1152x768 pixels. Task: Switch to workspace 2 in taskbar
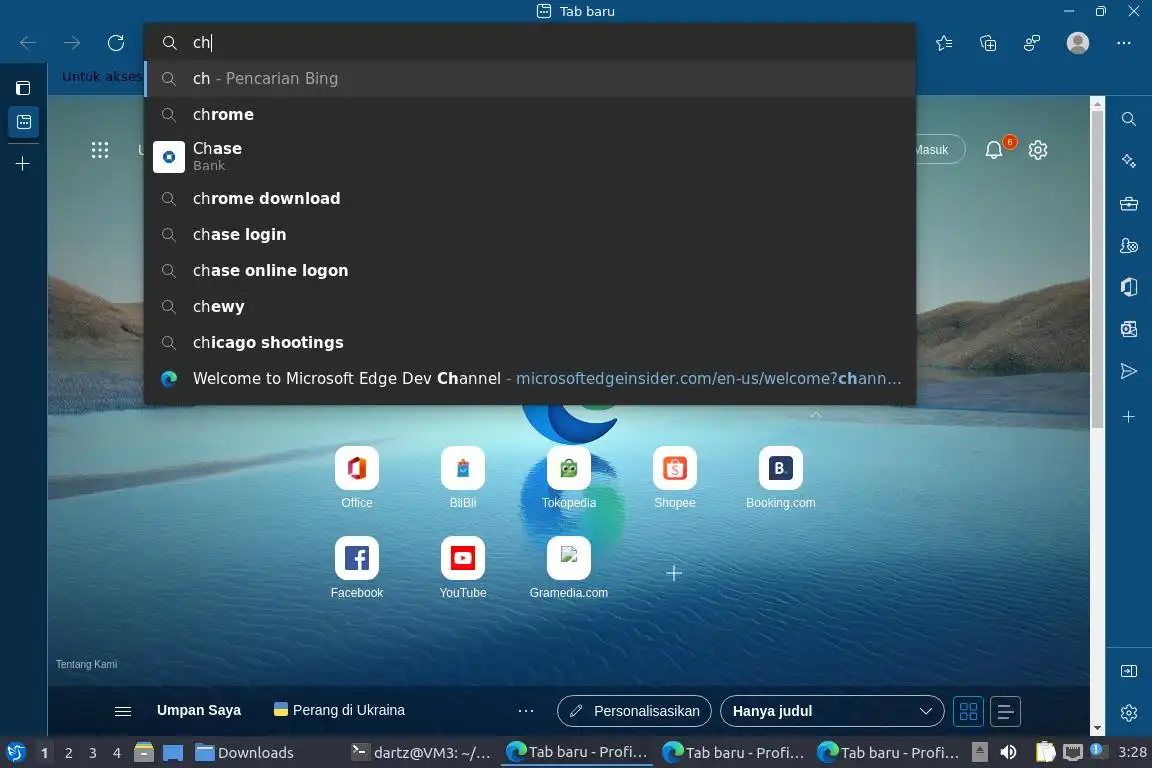[69, 753]
